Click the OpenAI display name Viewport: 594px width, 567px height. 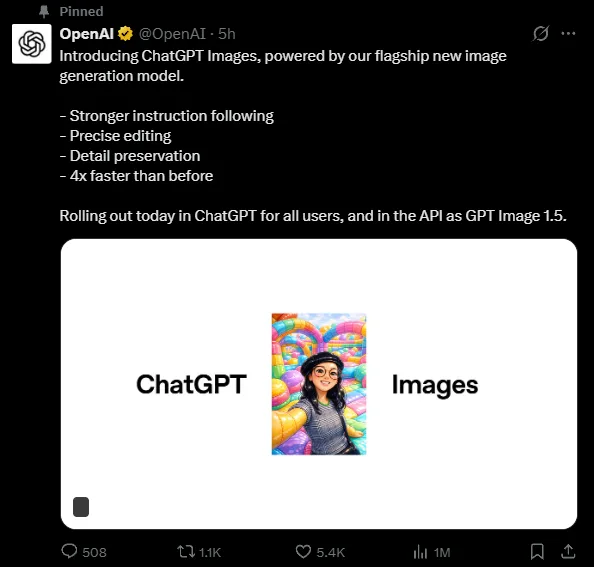pyautogui.click(x=86, y=34)
